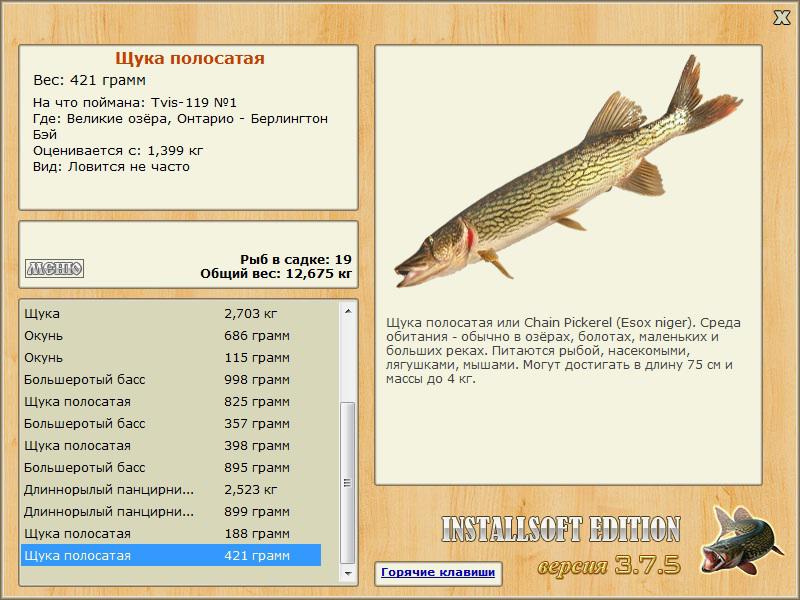The image size is (800, 600).
Task: Select the highlighted Щука полосатая 421 грамм row
Action: [171, 555]
